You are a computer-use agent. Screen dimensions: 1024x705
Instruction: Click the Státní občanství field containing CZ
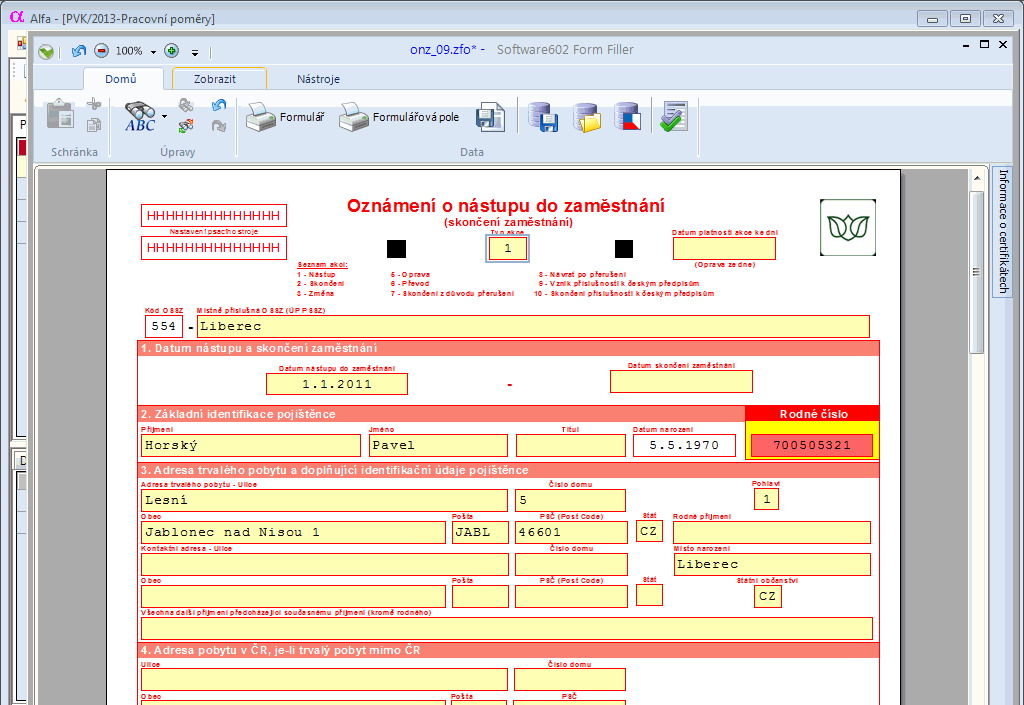click(x=768, y=597)
